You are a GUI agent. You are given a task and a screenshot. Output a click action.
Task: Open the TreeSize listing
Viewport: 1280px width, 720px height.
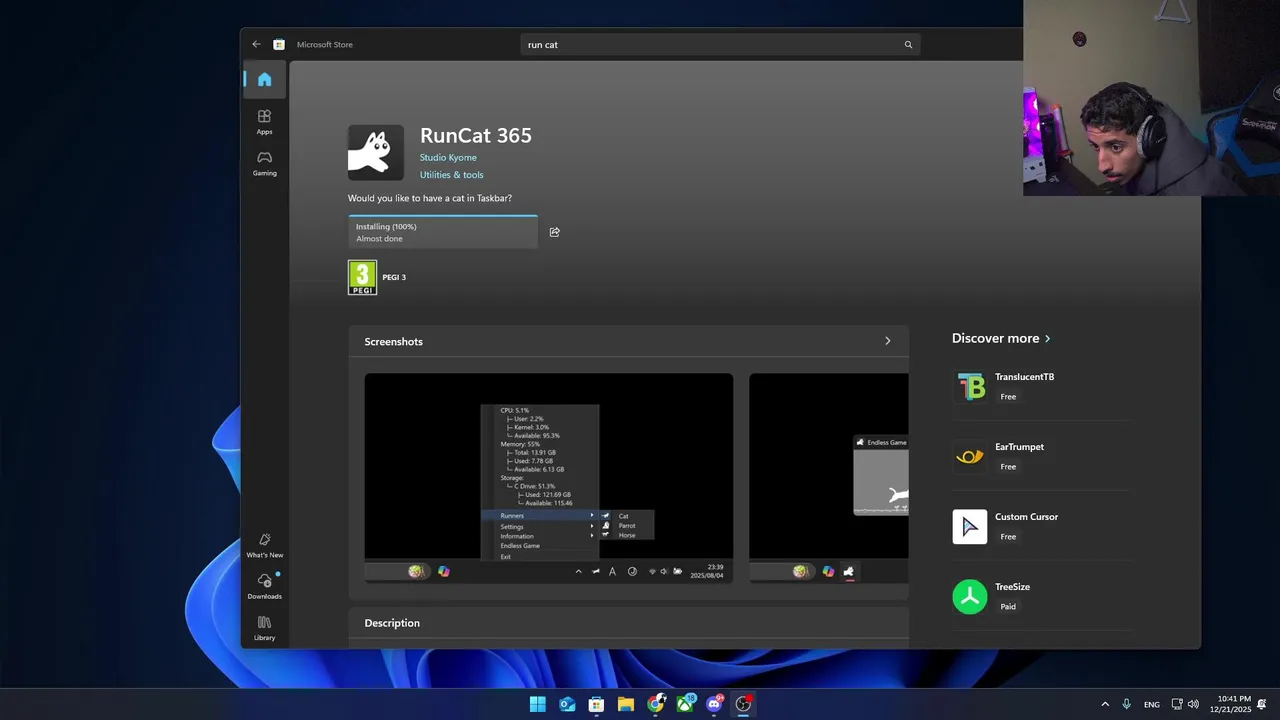point(1043,596)
